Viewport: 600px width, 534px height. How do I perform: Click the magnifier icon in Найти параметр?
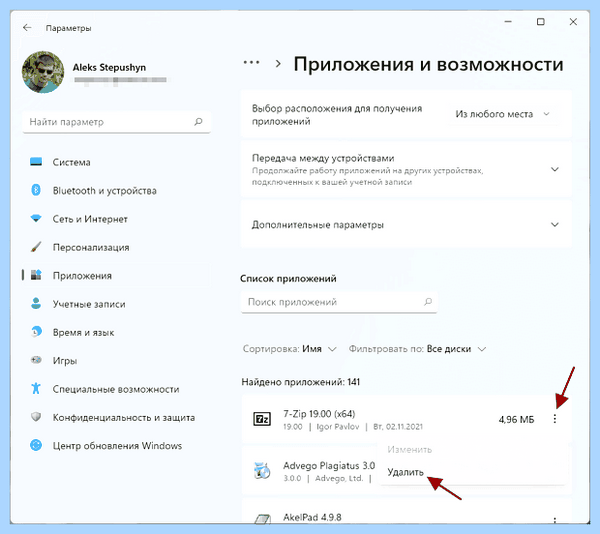198,122
